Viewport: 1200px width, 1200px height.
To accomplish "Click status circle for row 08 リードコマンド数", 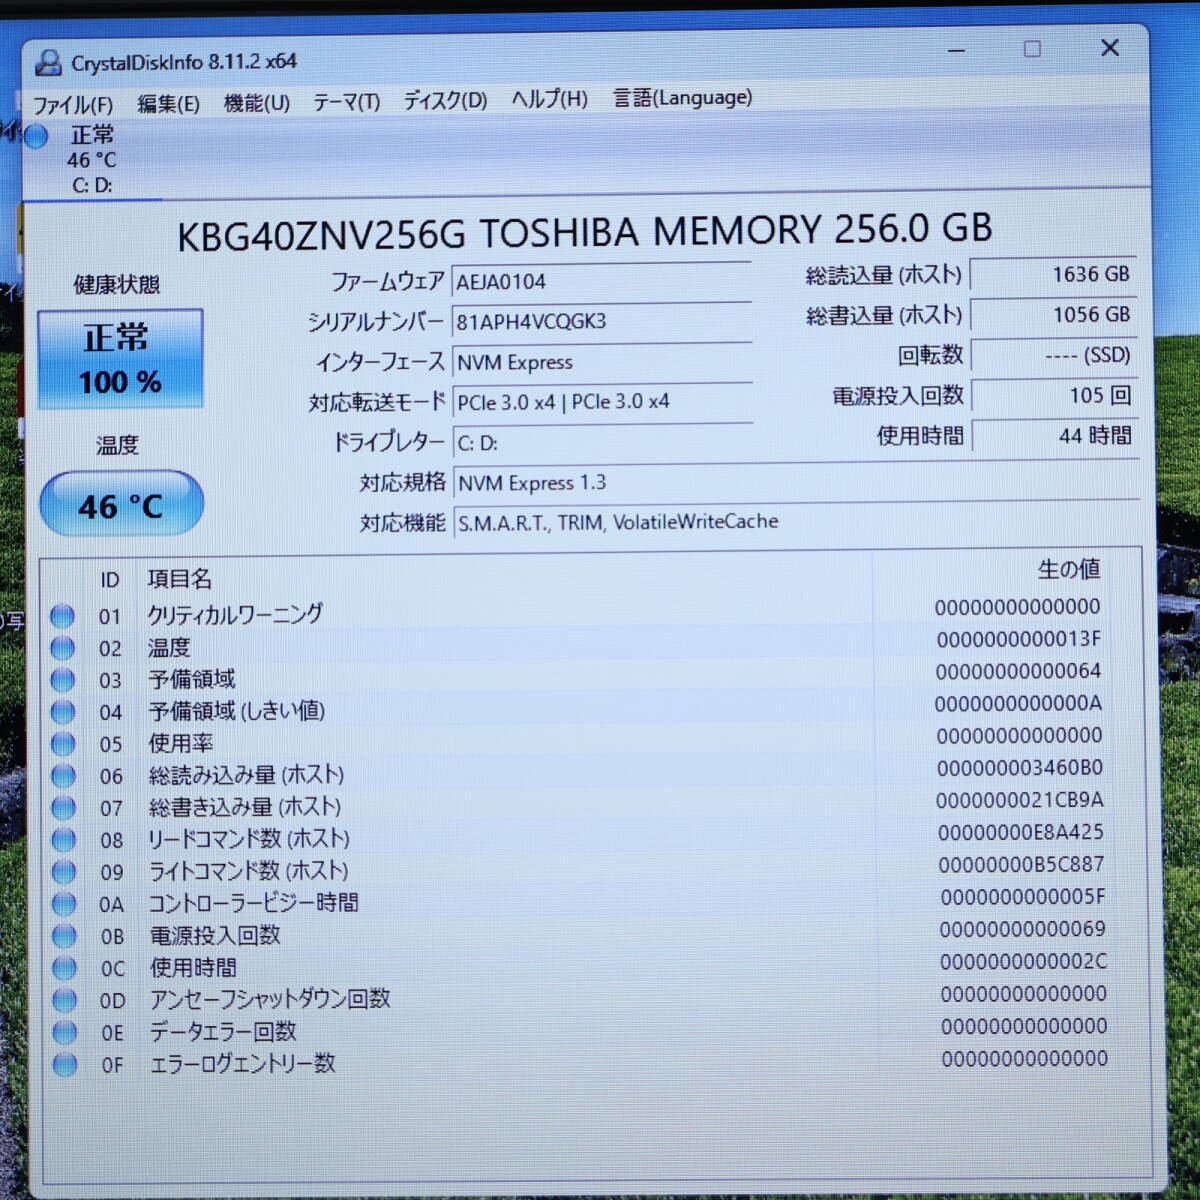I will click(x=64, y=840).
